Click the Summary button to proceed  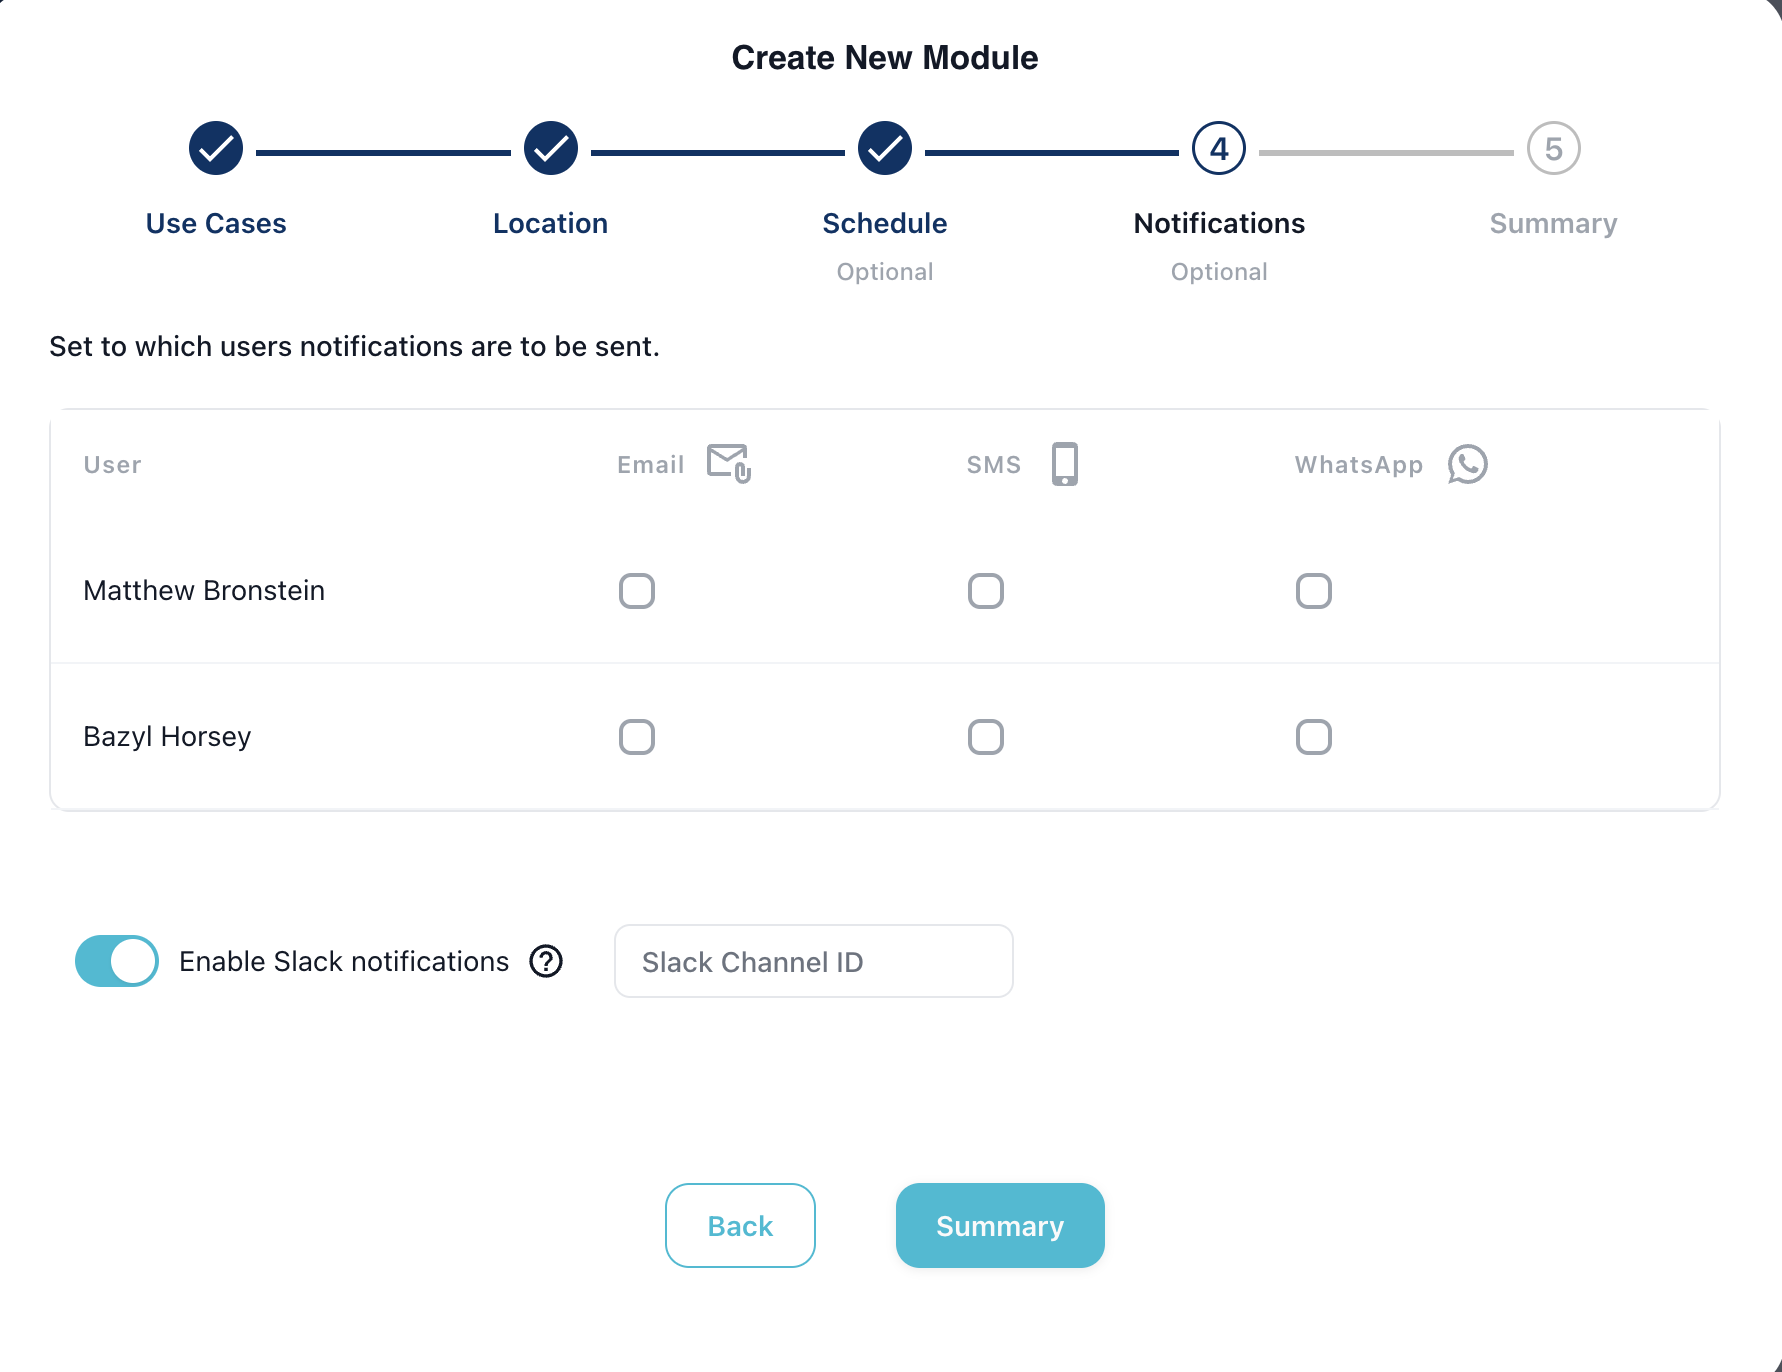[999, 1225]
